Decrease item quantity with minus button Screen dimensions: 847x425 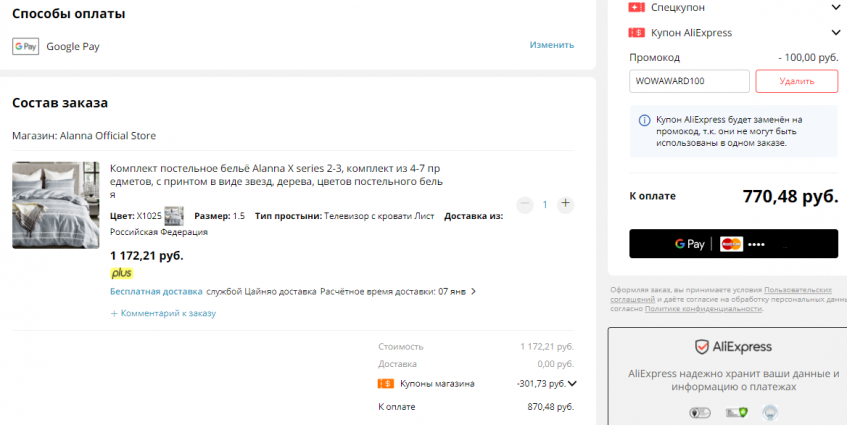pyautogui.click(x=525, y=204)
